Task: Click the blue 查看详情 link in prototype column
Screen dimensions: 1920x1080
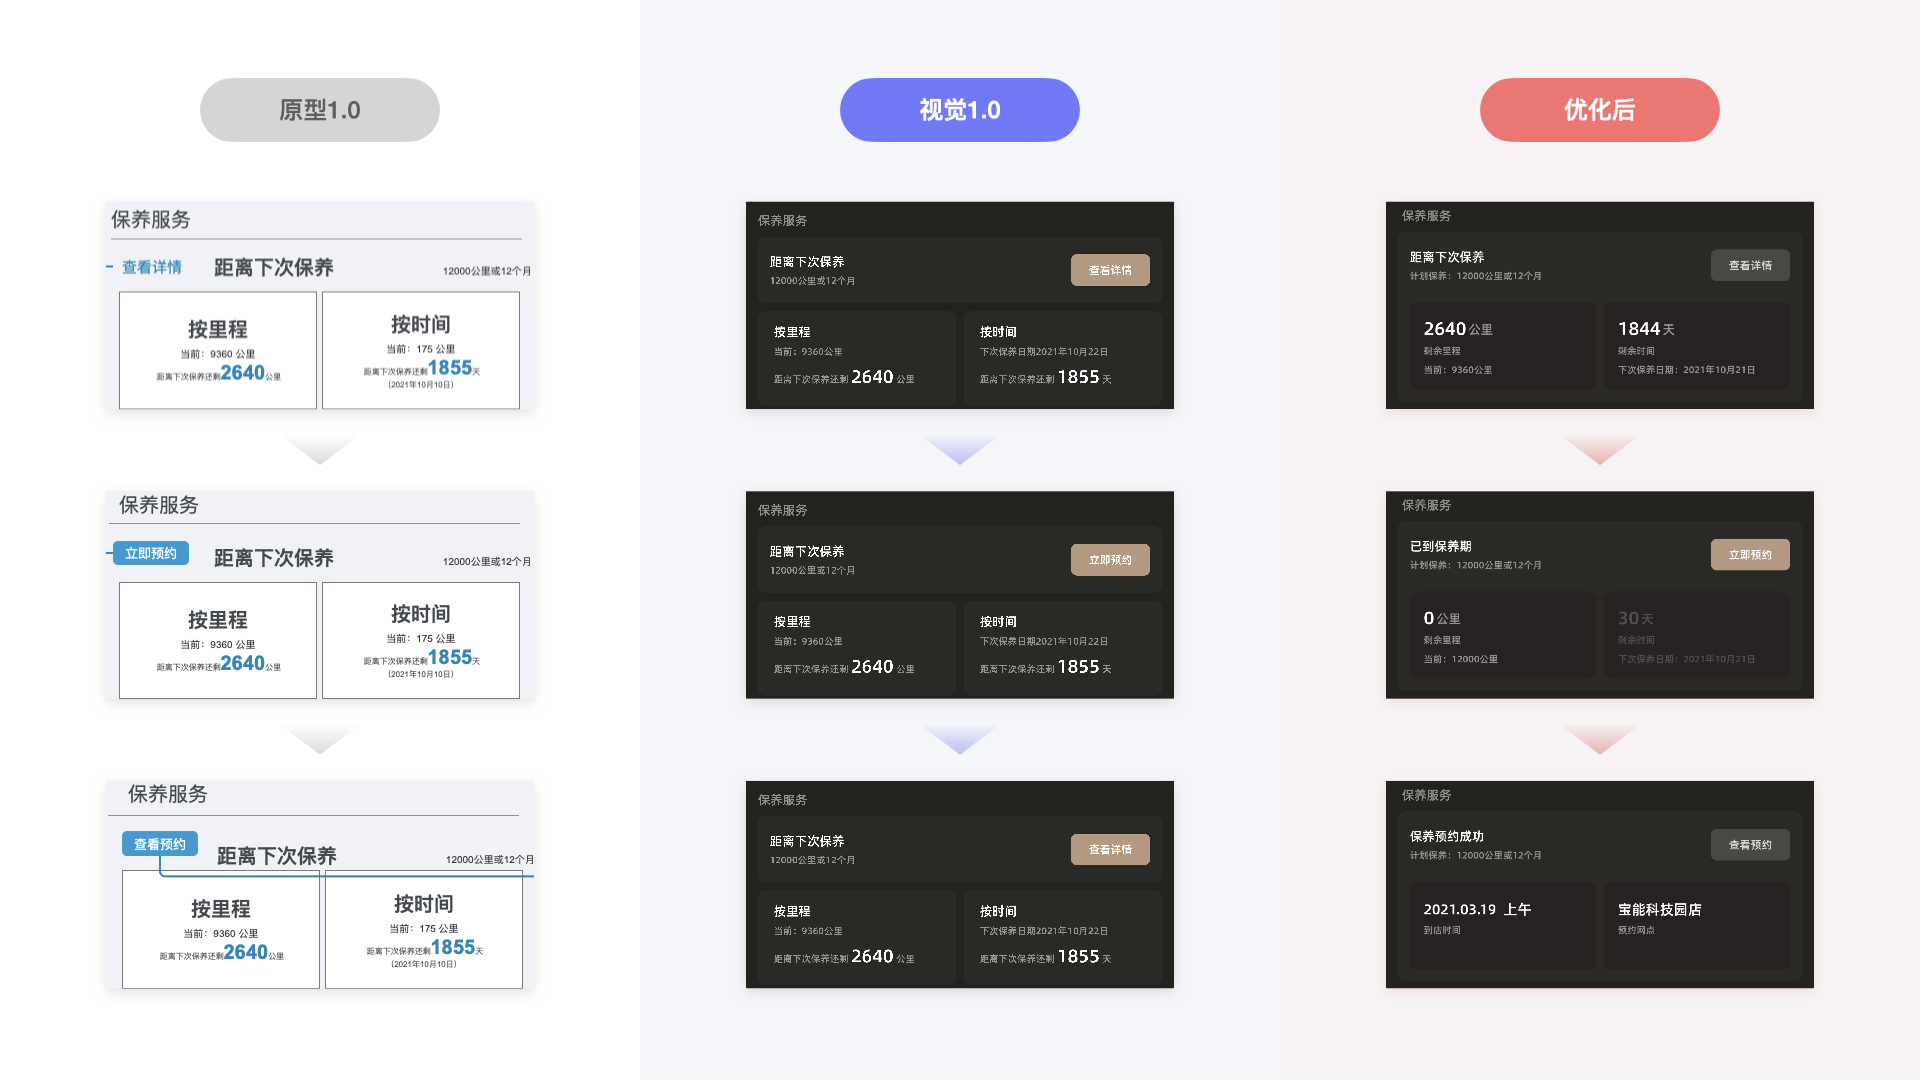Action: click(151, 267)
